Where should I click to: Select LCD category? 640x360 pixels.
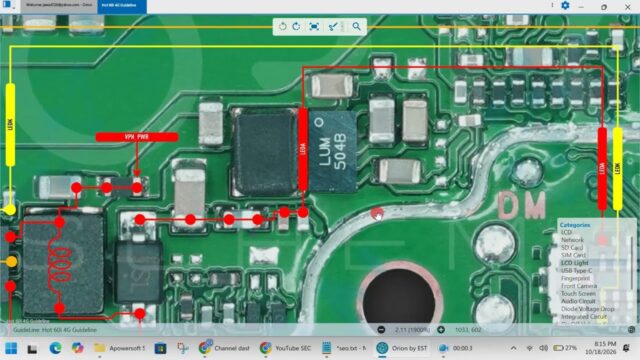pos(567,232)
